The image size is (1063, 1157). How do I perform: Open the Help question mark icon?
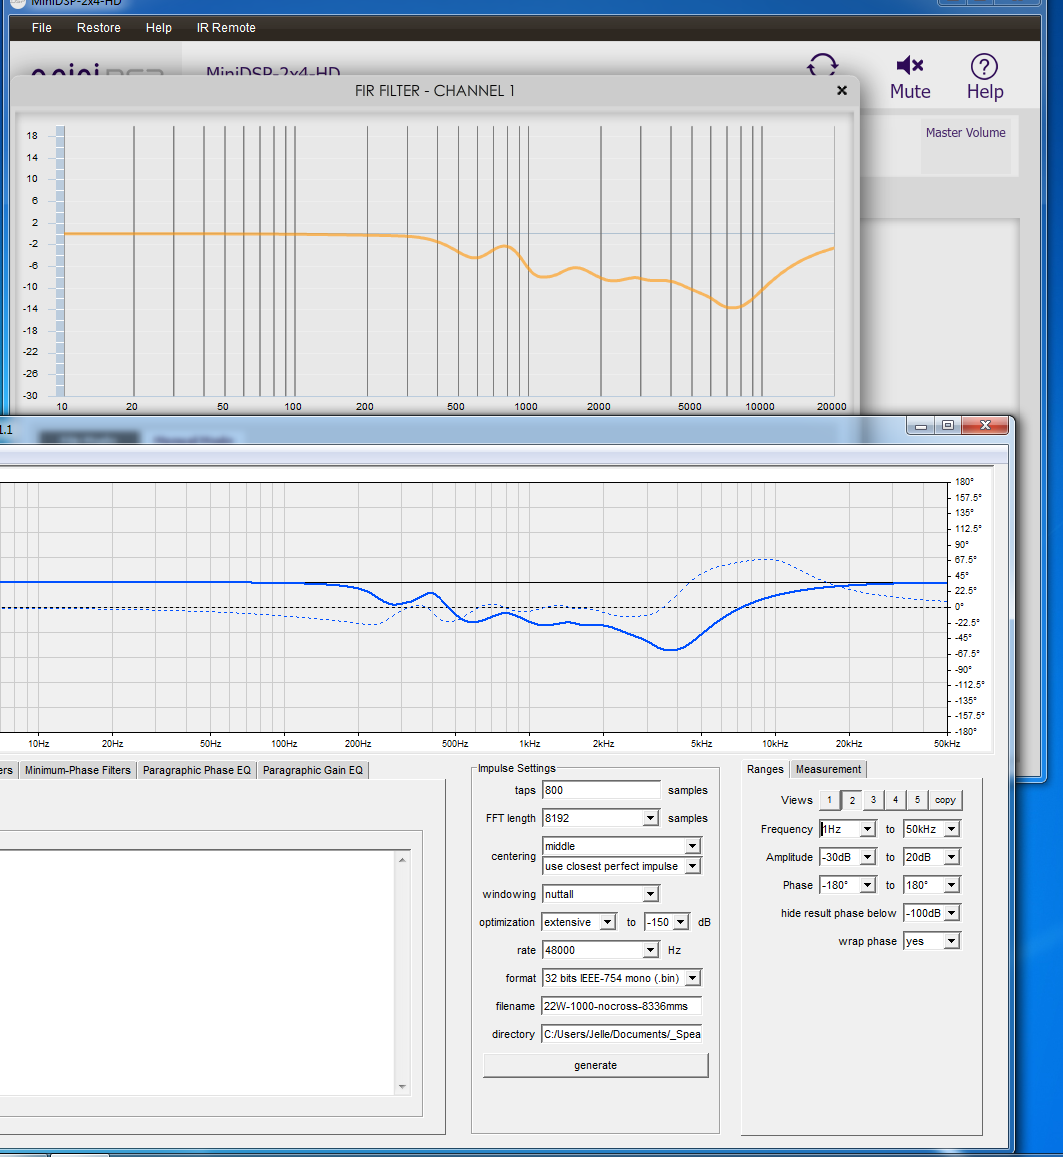[984, 66]
